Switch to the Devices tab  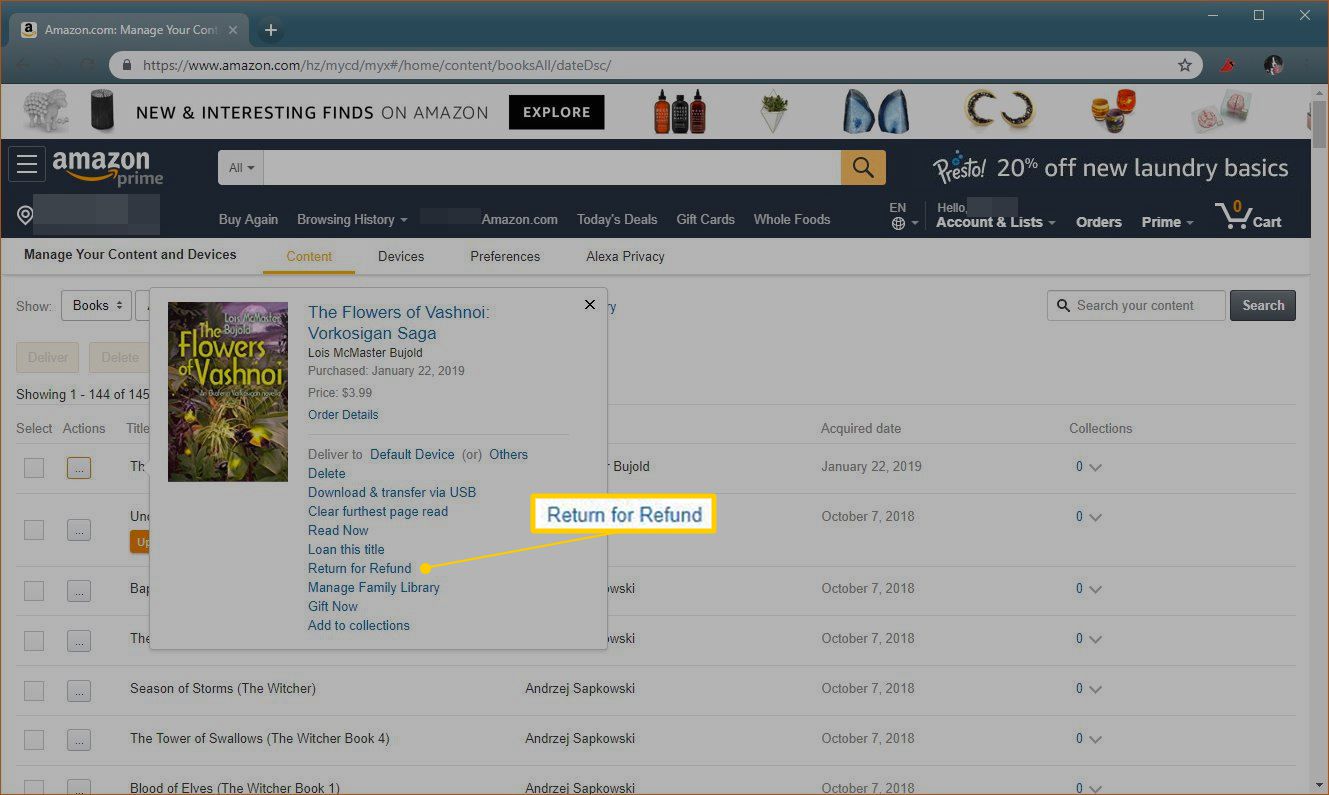[x=401, y=256]
